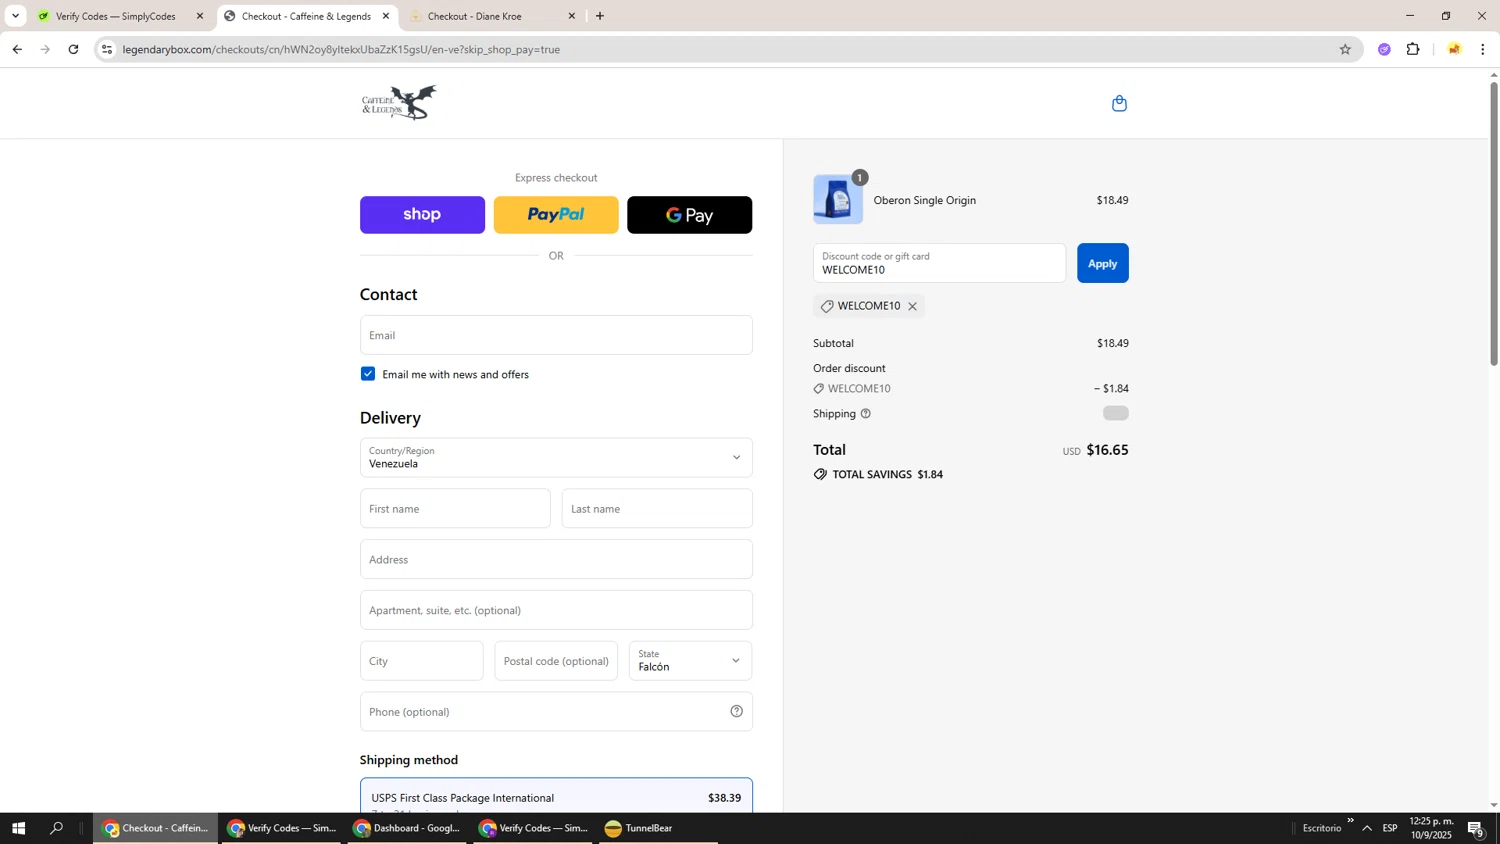Open the notification center icon
This screenshot has height=844, width=1500.
(1476, 828)
